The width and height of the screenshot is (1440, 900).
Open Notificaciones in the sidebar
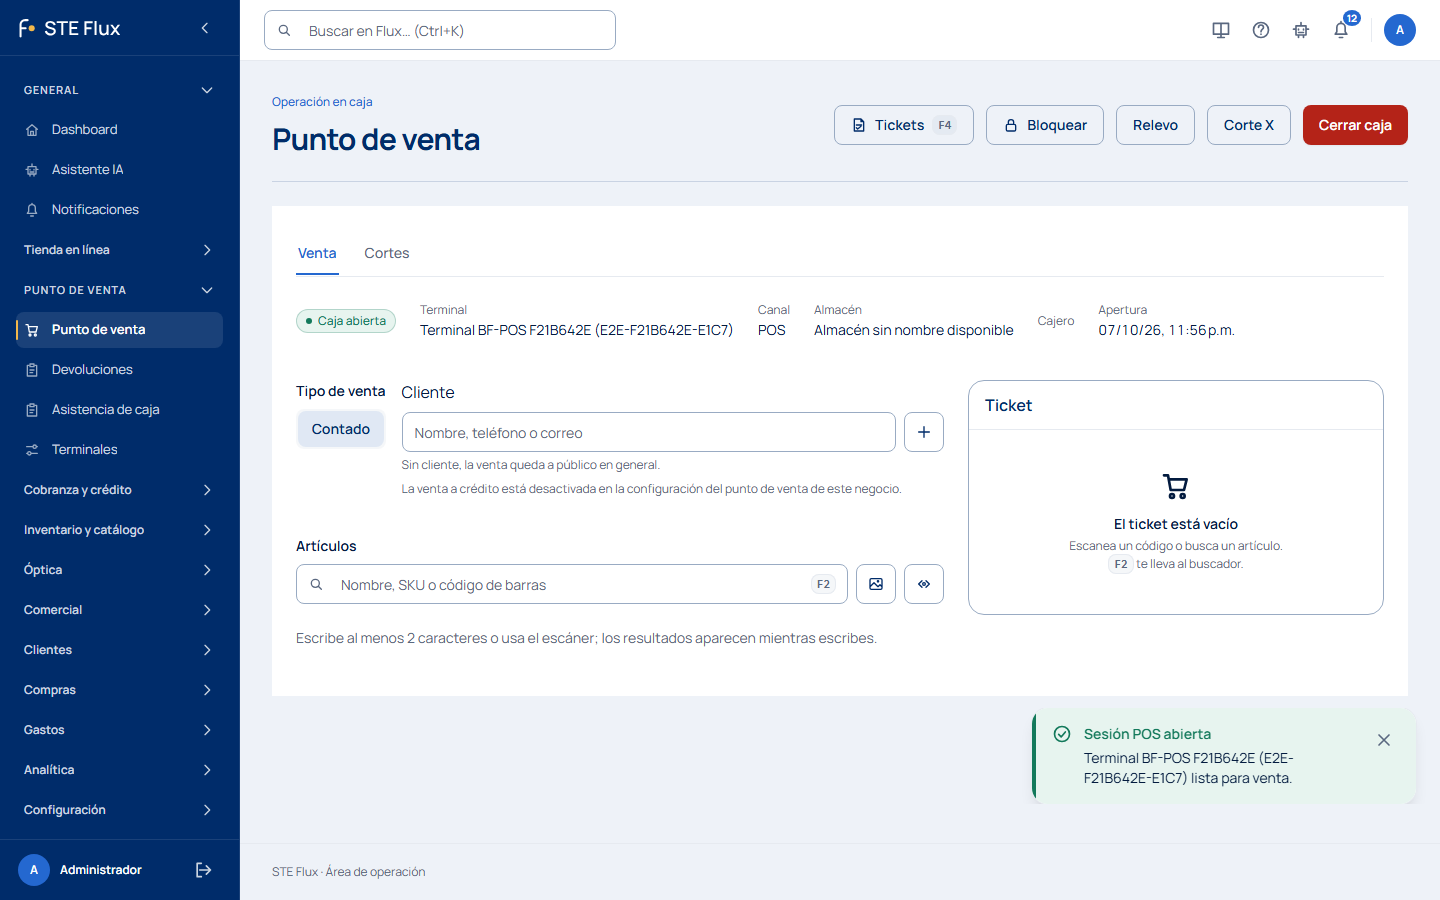click(x=120, y=210)
